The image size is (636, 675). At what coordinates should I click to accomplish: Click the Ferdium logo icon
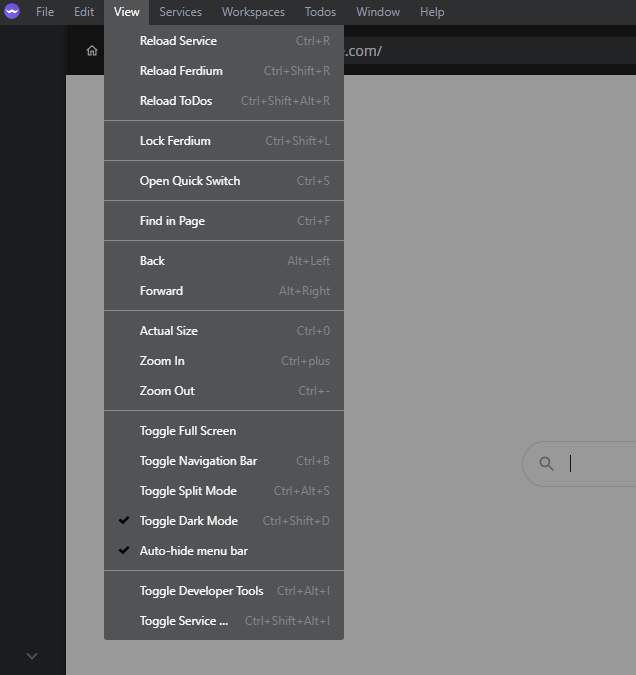(x=12, y=12)
